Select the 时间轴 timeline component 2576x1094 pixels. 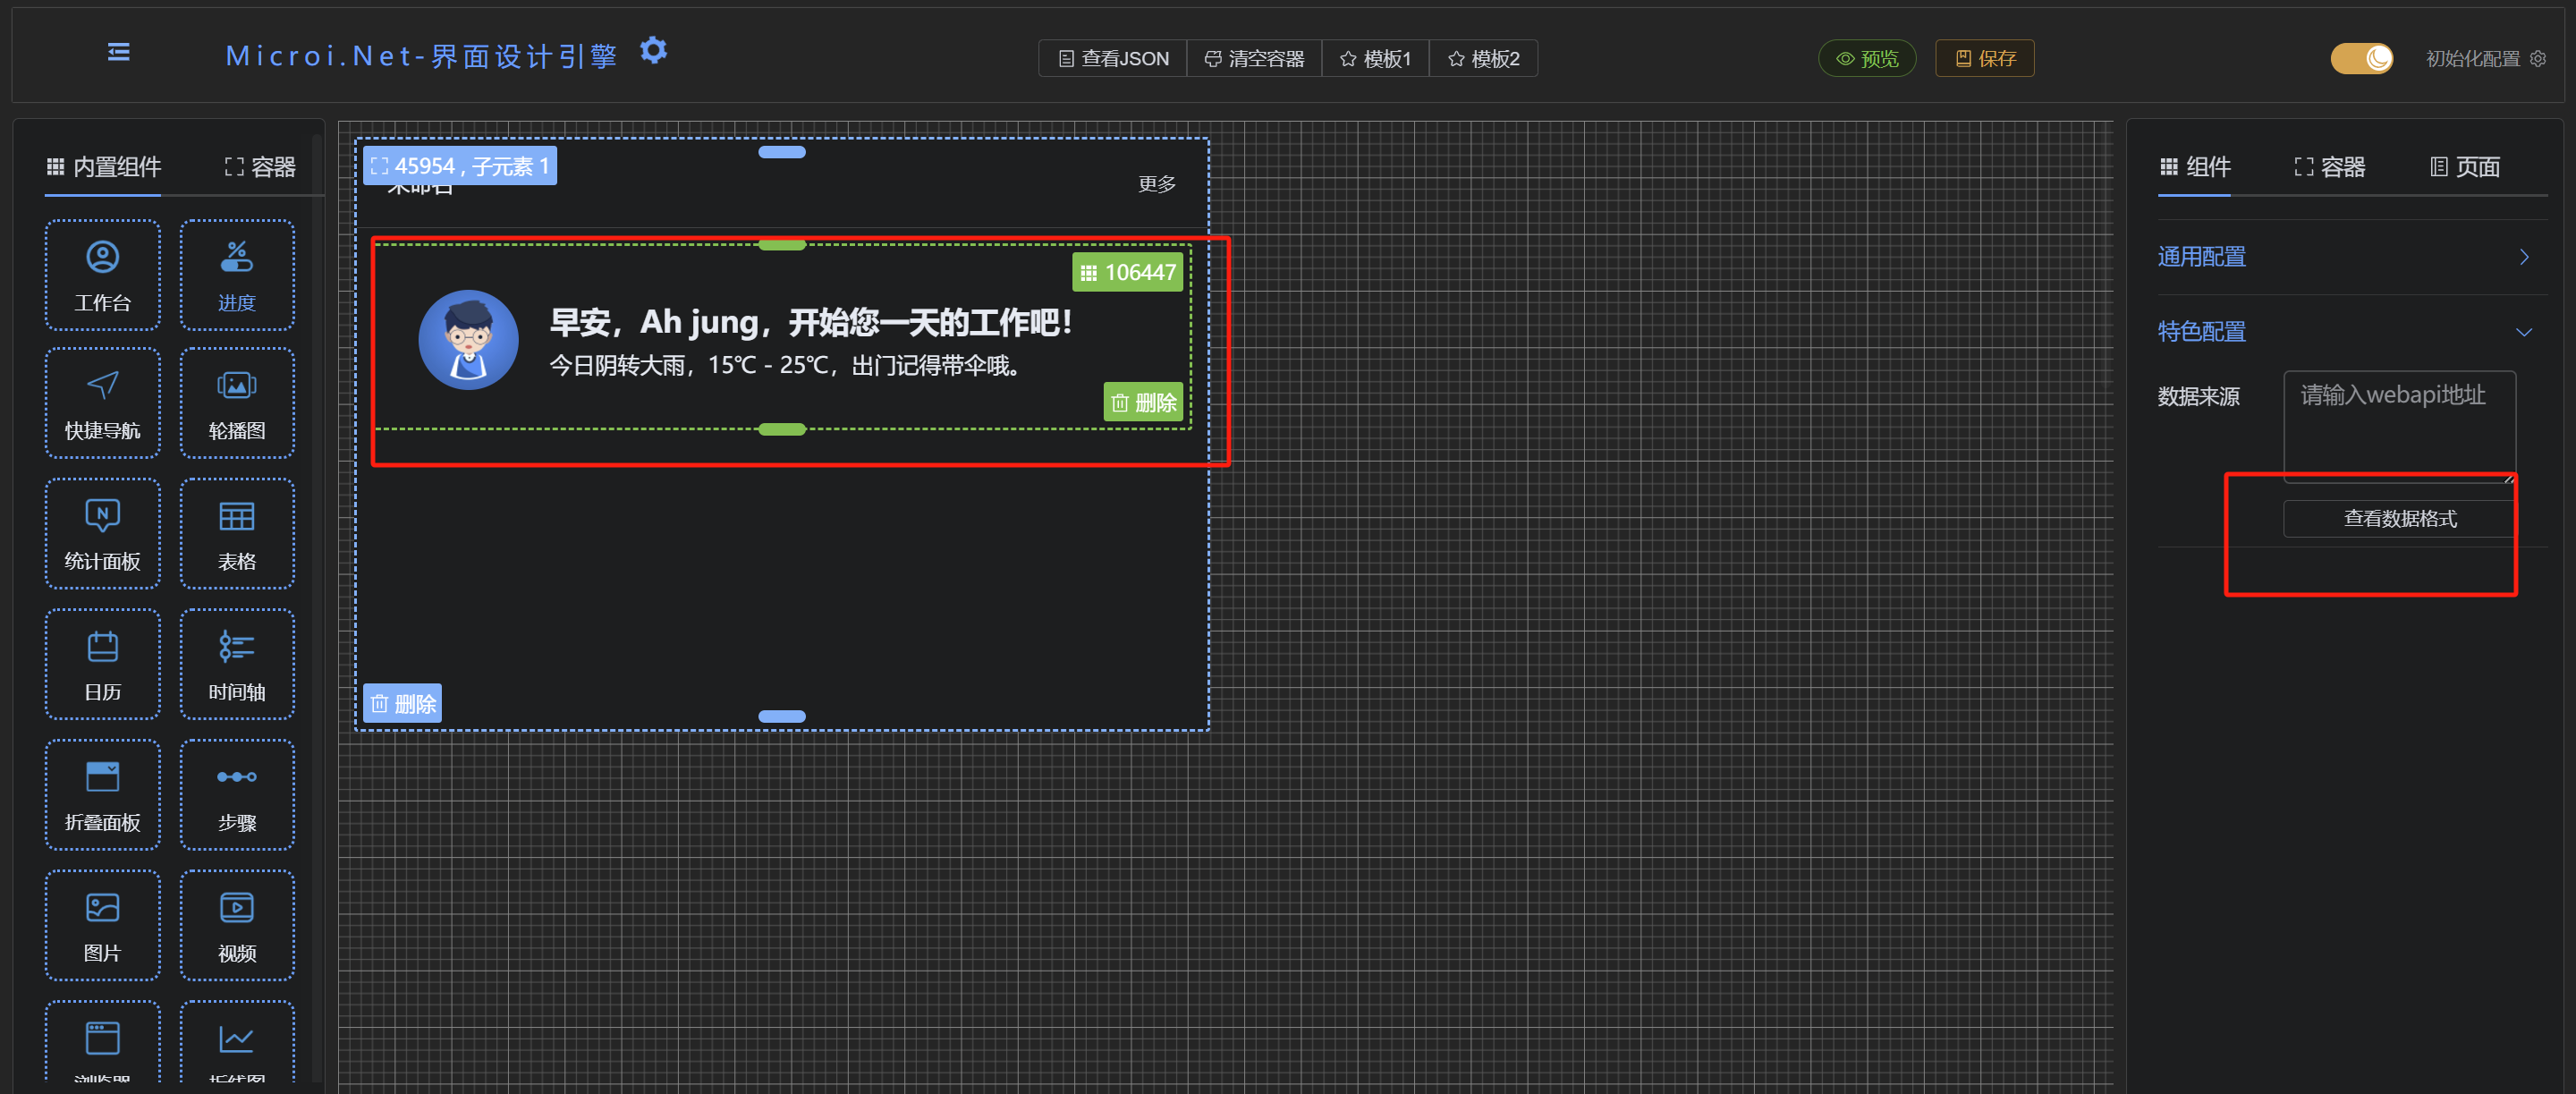[237, 664]
